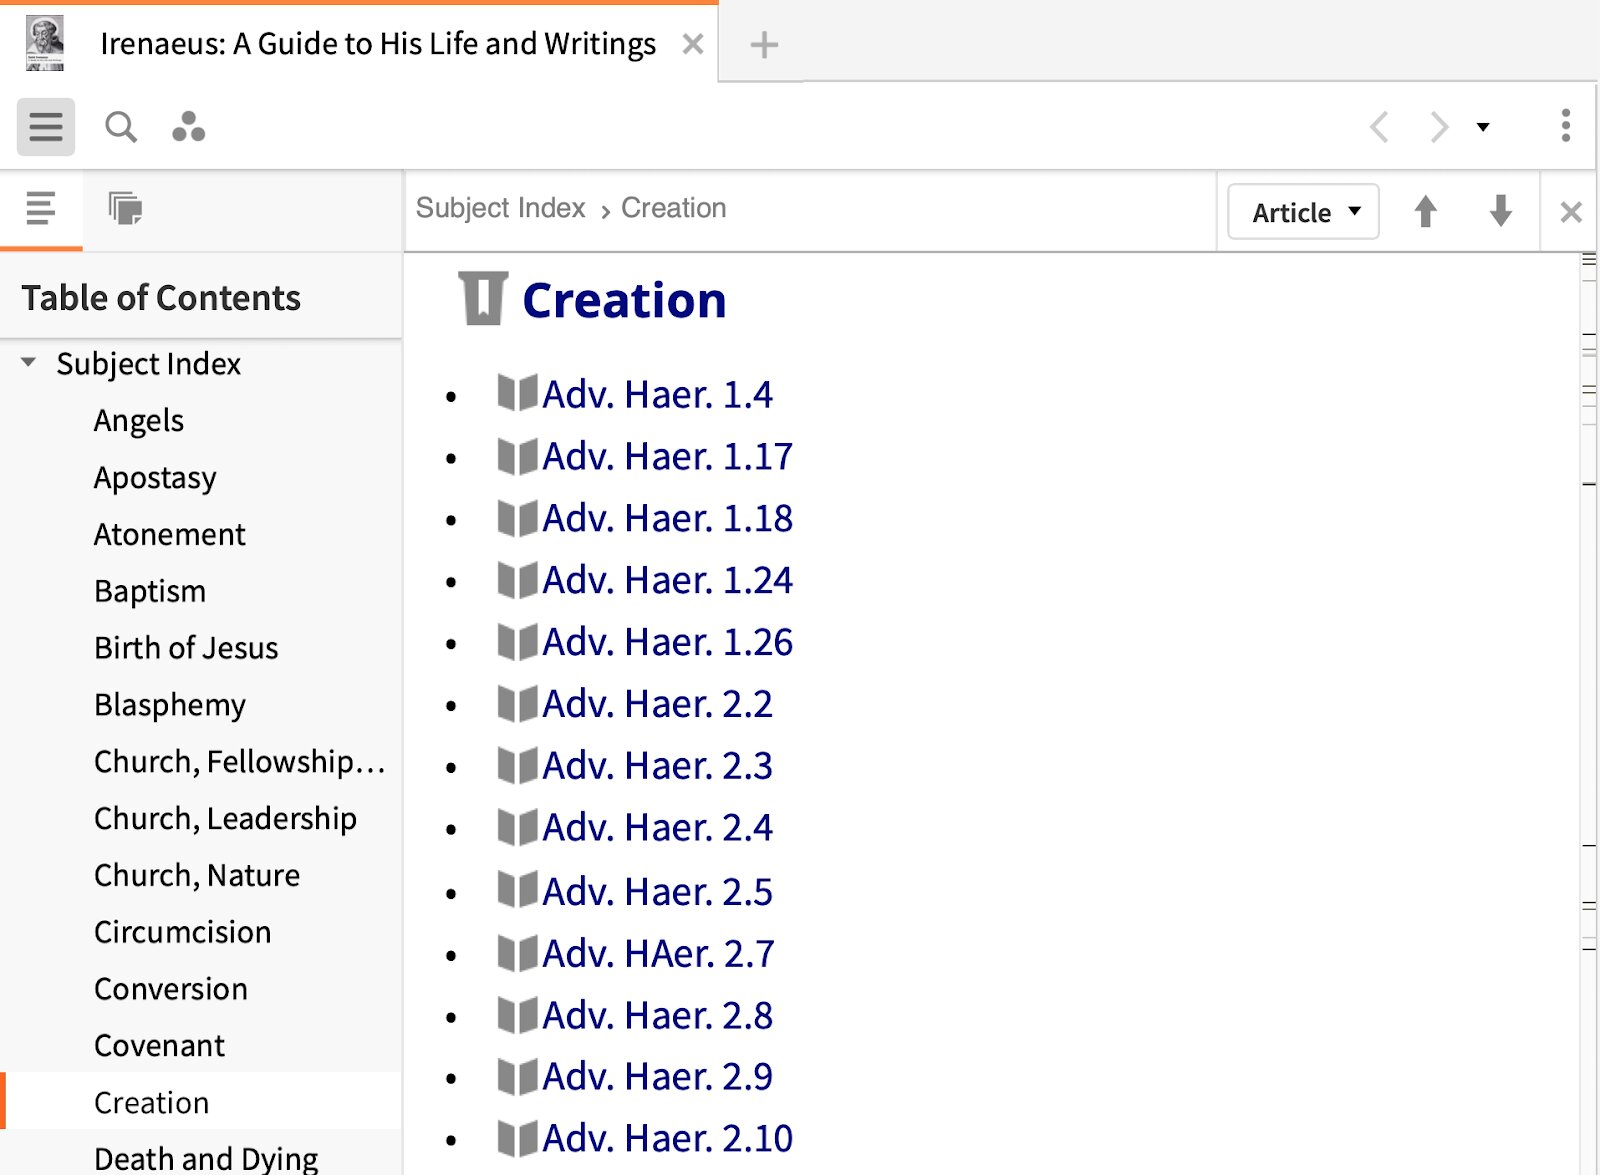
Task: Click Creation breadcrumb
Action: pyautogui.click(x=673, y=208)
